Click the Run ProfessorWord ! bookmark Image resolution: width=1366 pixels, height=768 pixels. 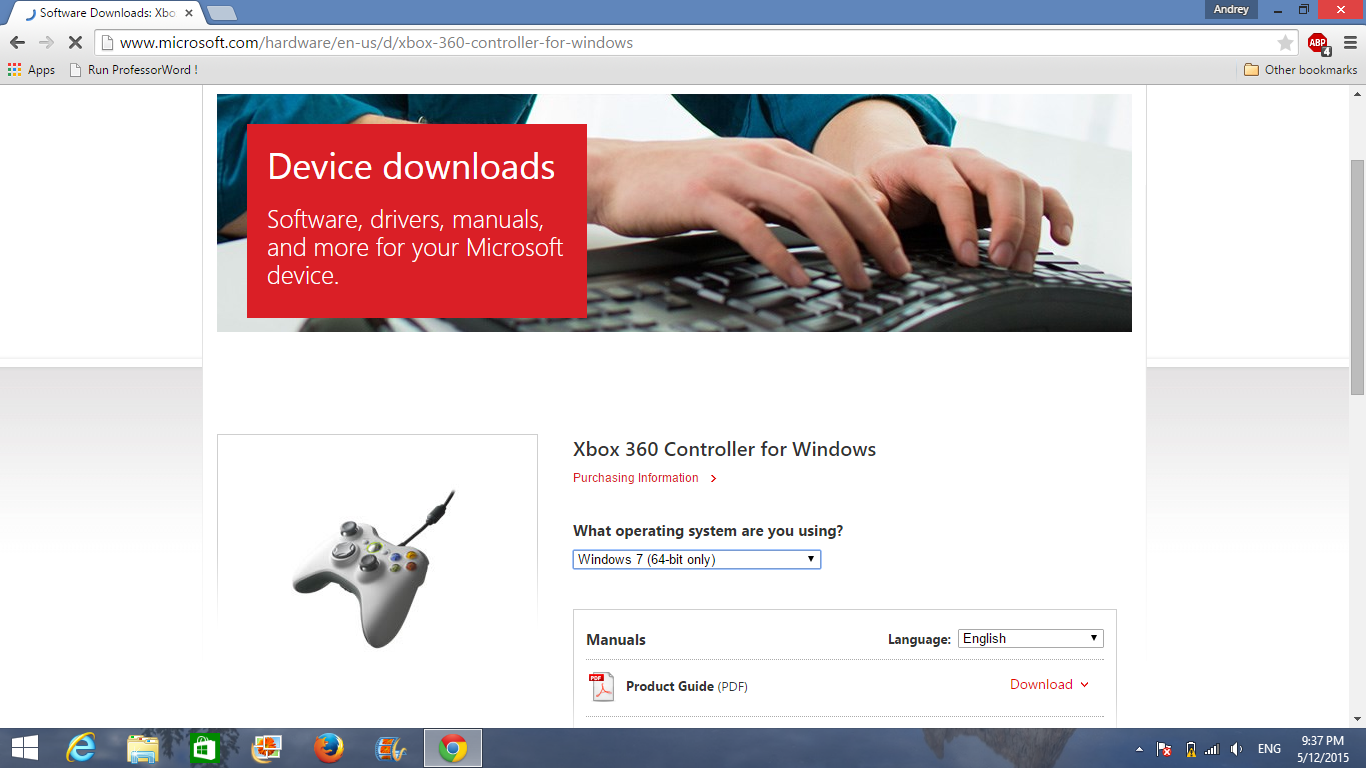click(133, 70)
